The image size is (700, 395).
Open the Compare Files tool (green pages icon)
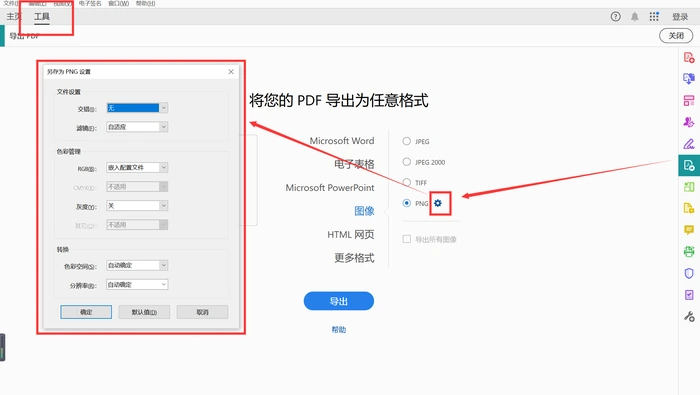coord(689,187)
